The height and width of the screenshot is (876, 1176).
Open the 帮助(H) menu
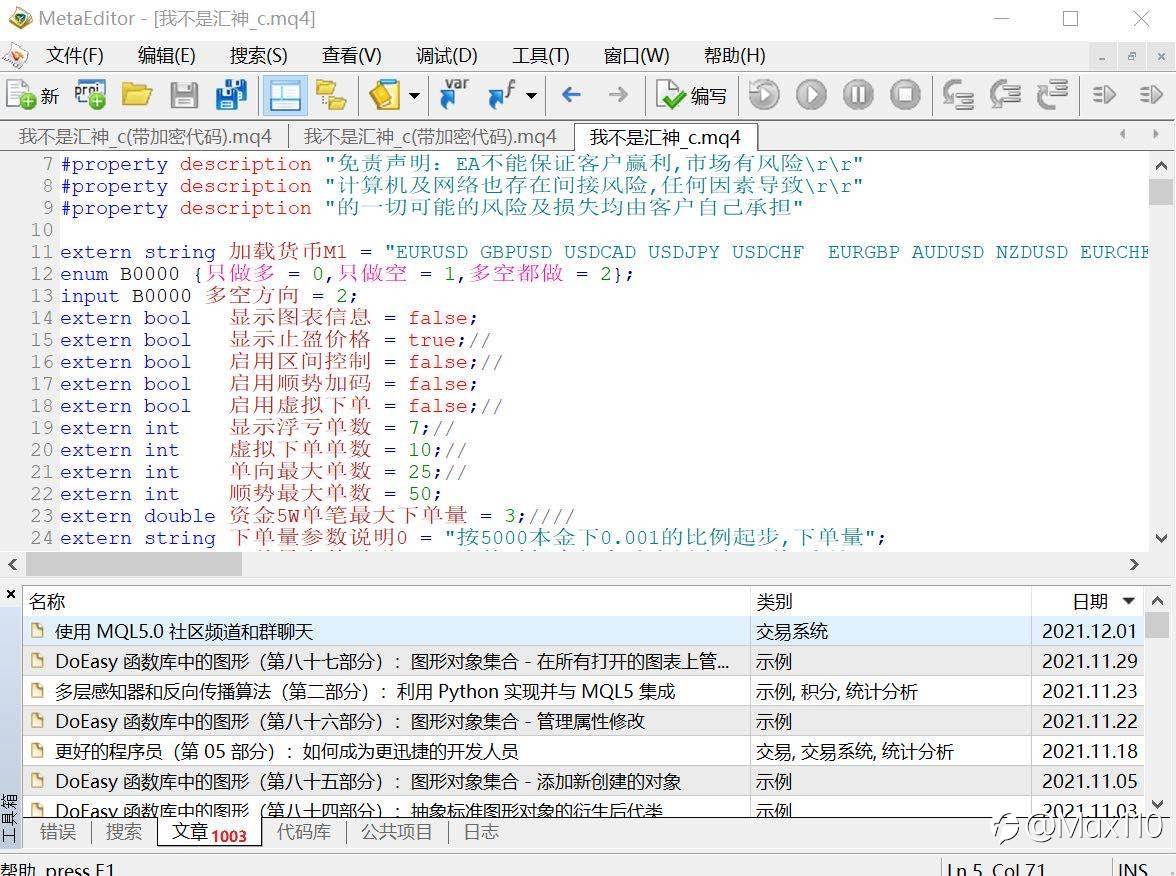[734, 56]
